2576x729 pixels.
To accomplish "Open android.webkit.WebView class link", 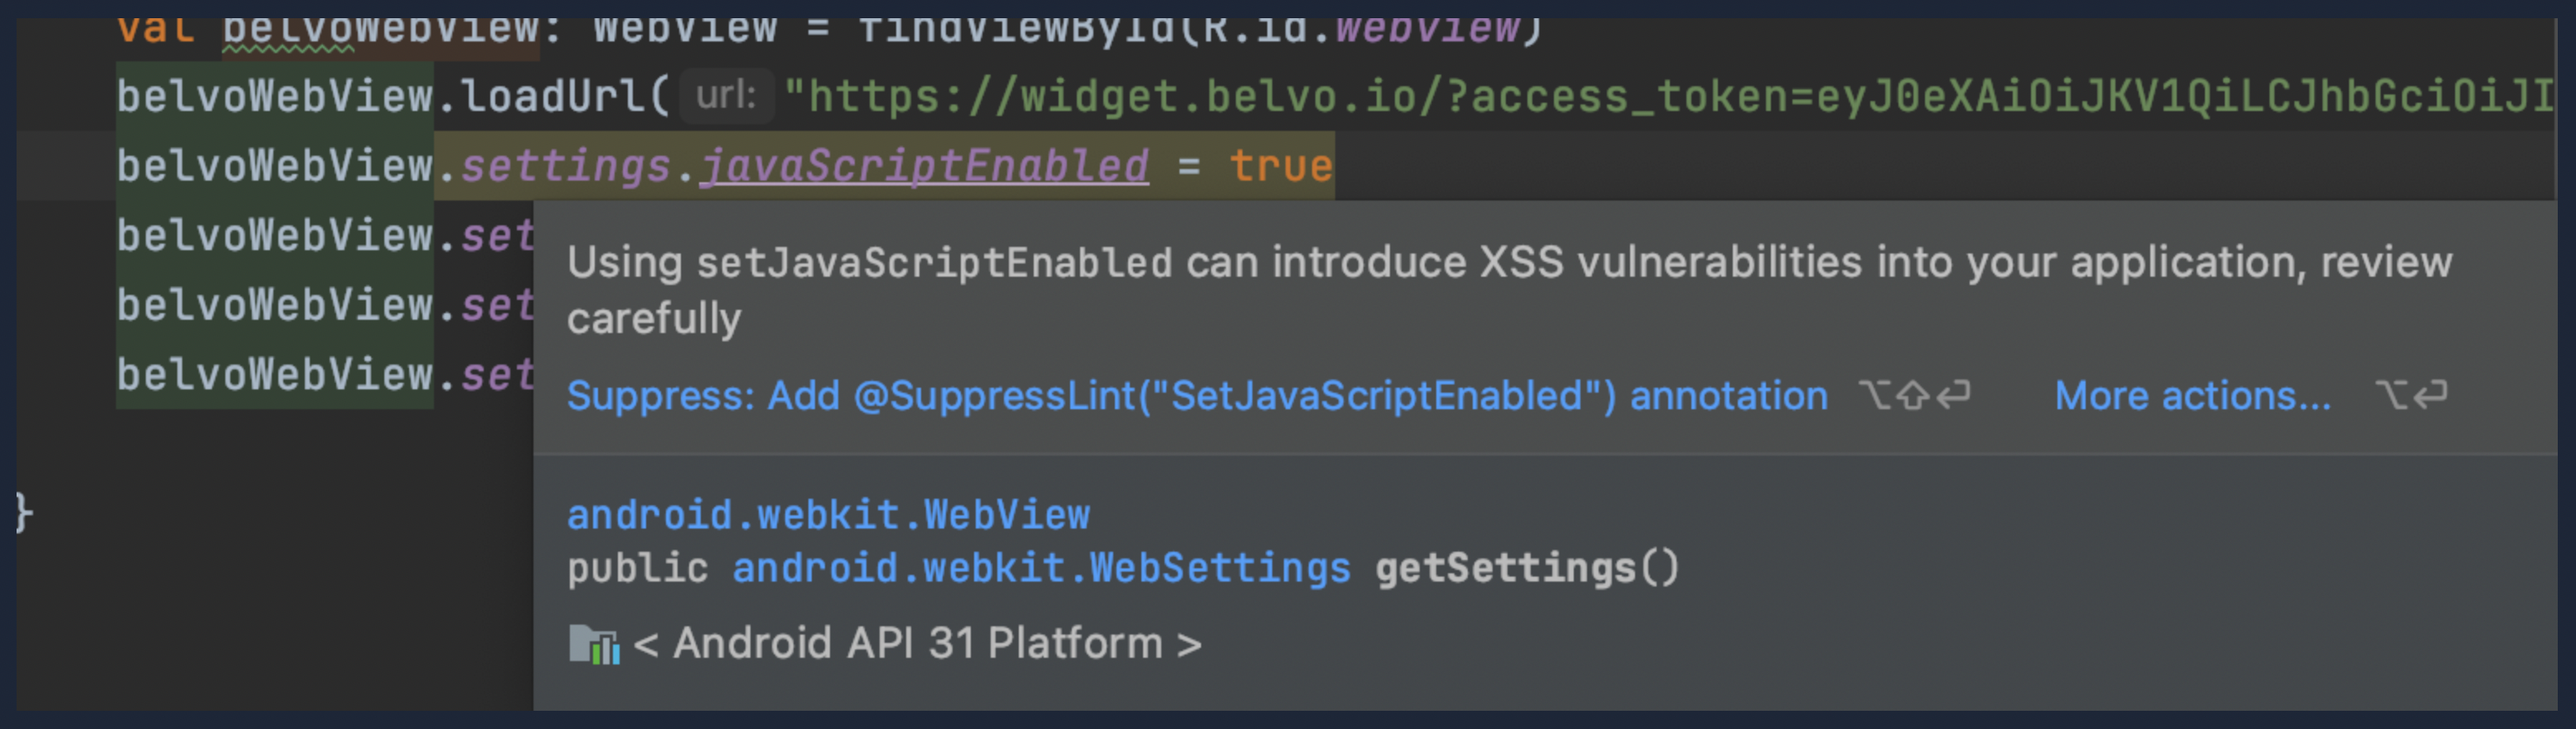I will pyautogui.click(x=828, y=515).
